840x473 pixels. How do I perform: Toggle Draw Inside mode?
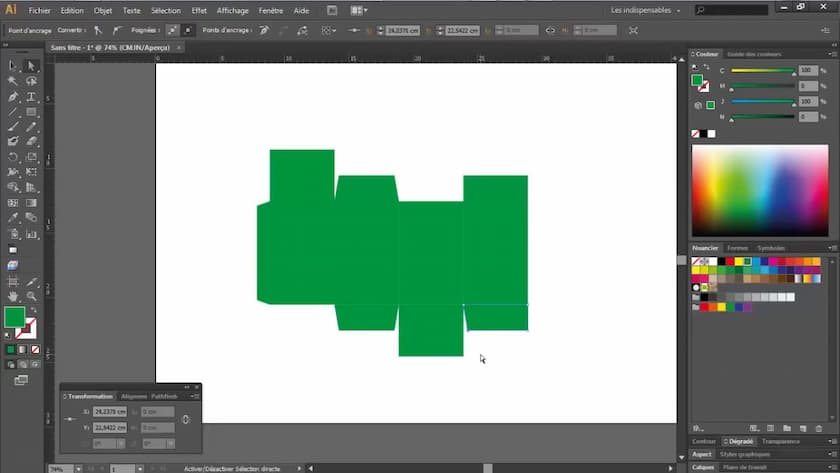pos(35,365)
